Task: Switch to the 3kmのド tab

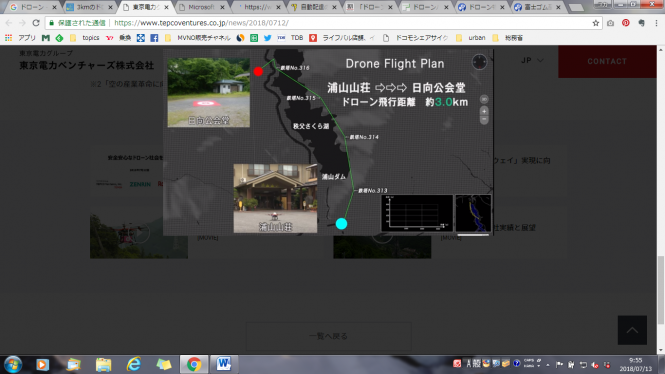Action: [90, 7]
